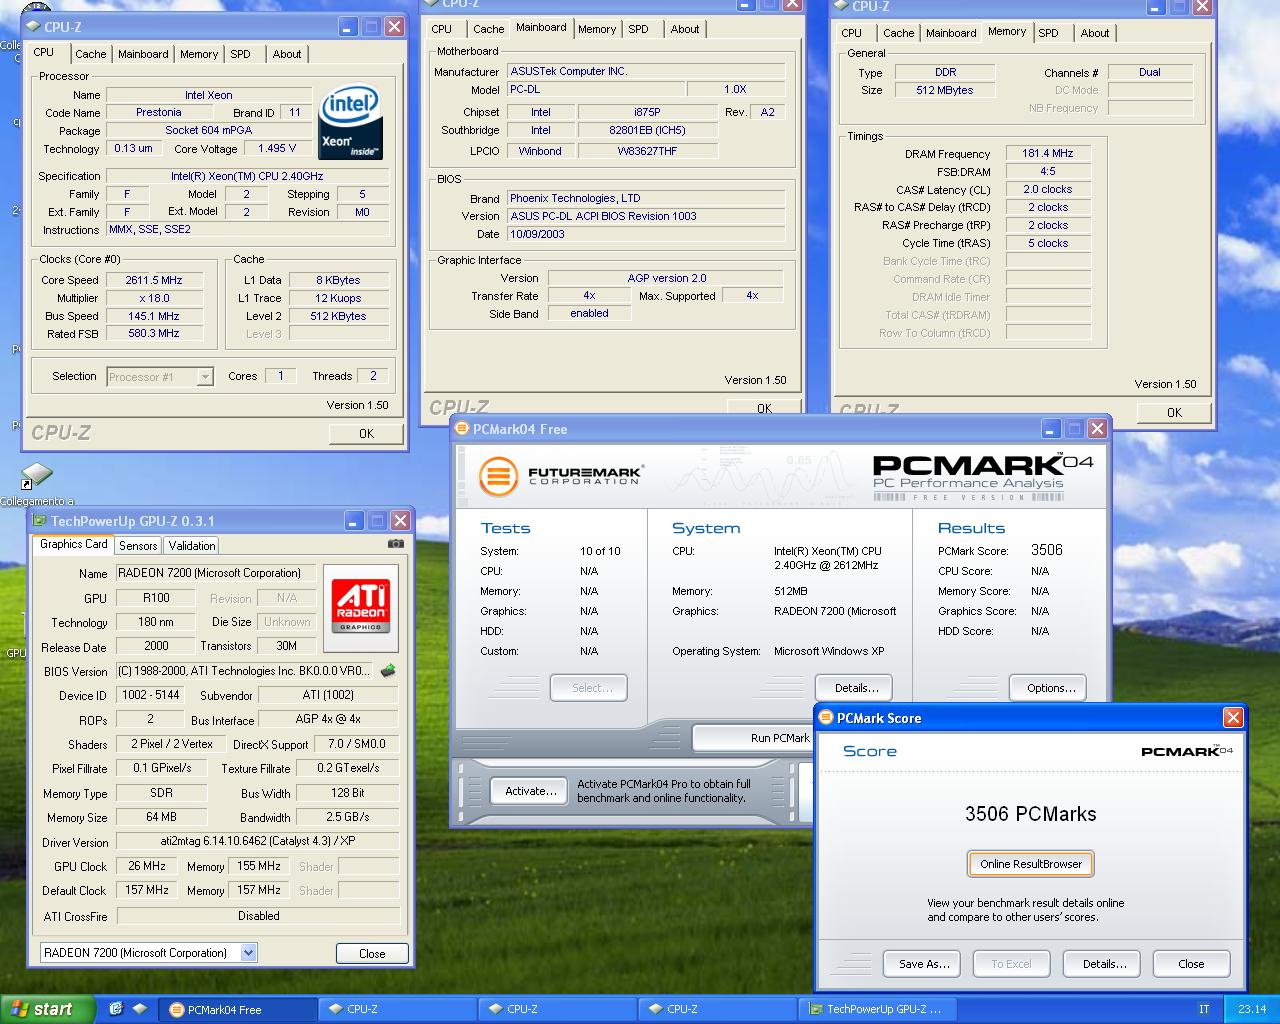This screenshot has width=1280, height=1024.
Task: Click the PCMark Score title bar icon
Action: coord(825,717)
